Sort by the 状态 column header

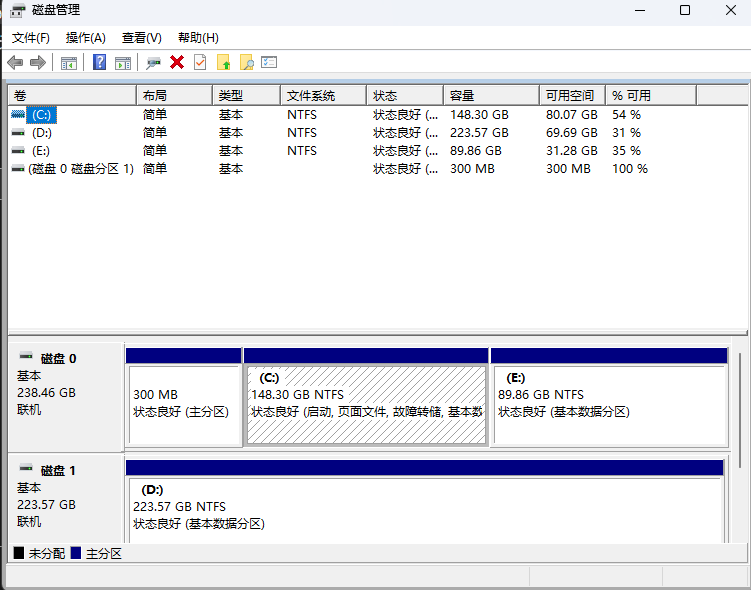405,95
